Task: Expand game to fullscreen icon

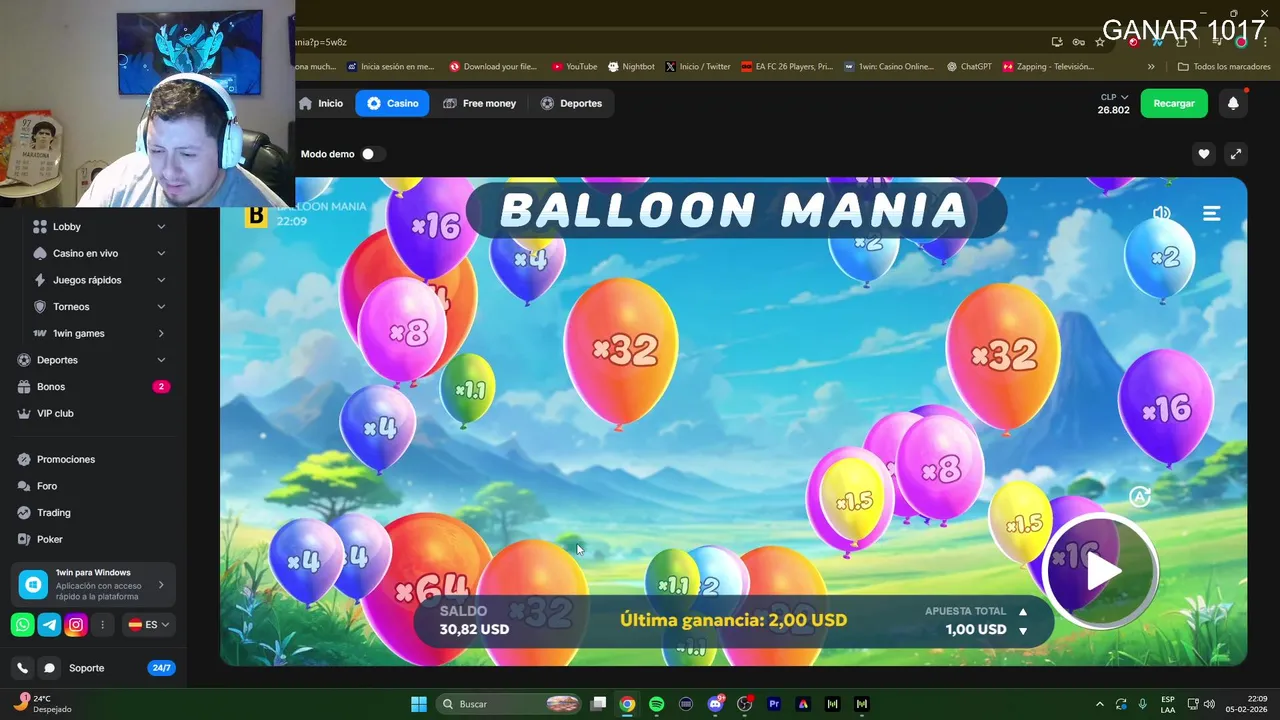Action: [x=1236, y=154]
